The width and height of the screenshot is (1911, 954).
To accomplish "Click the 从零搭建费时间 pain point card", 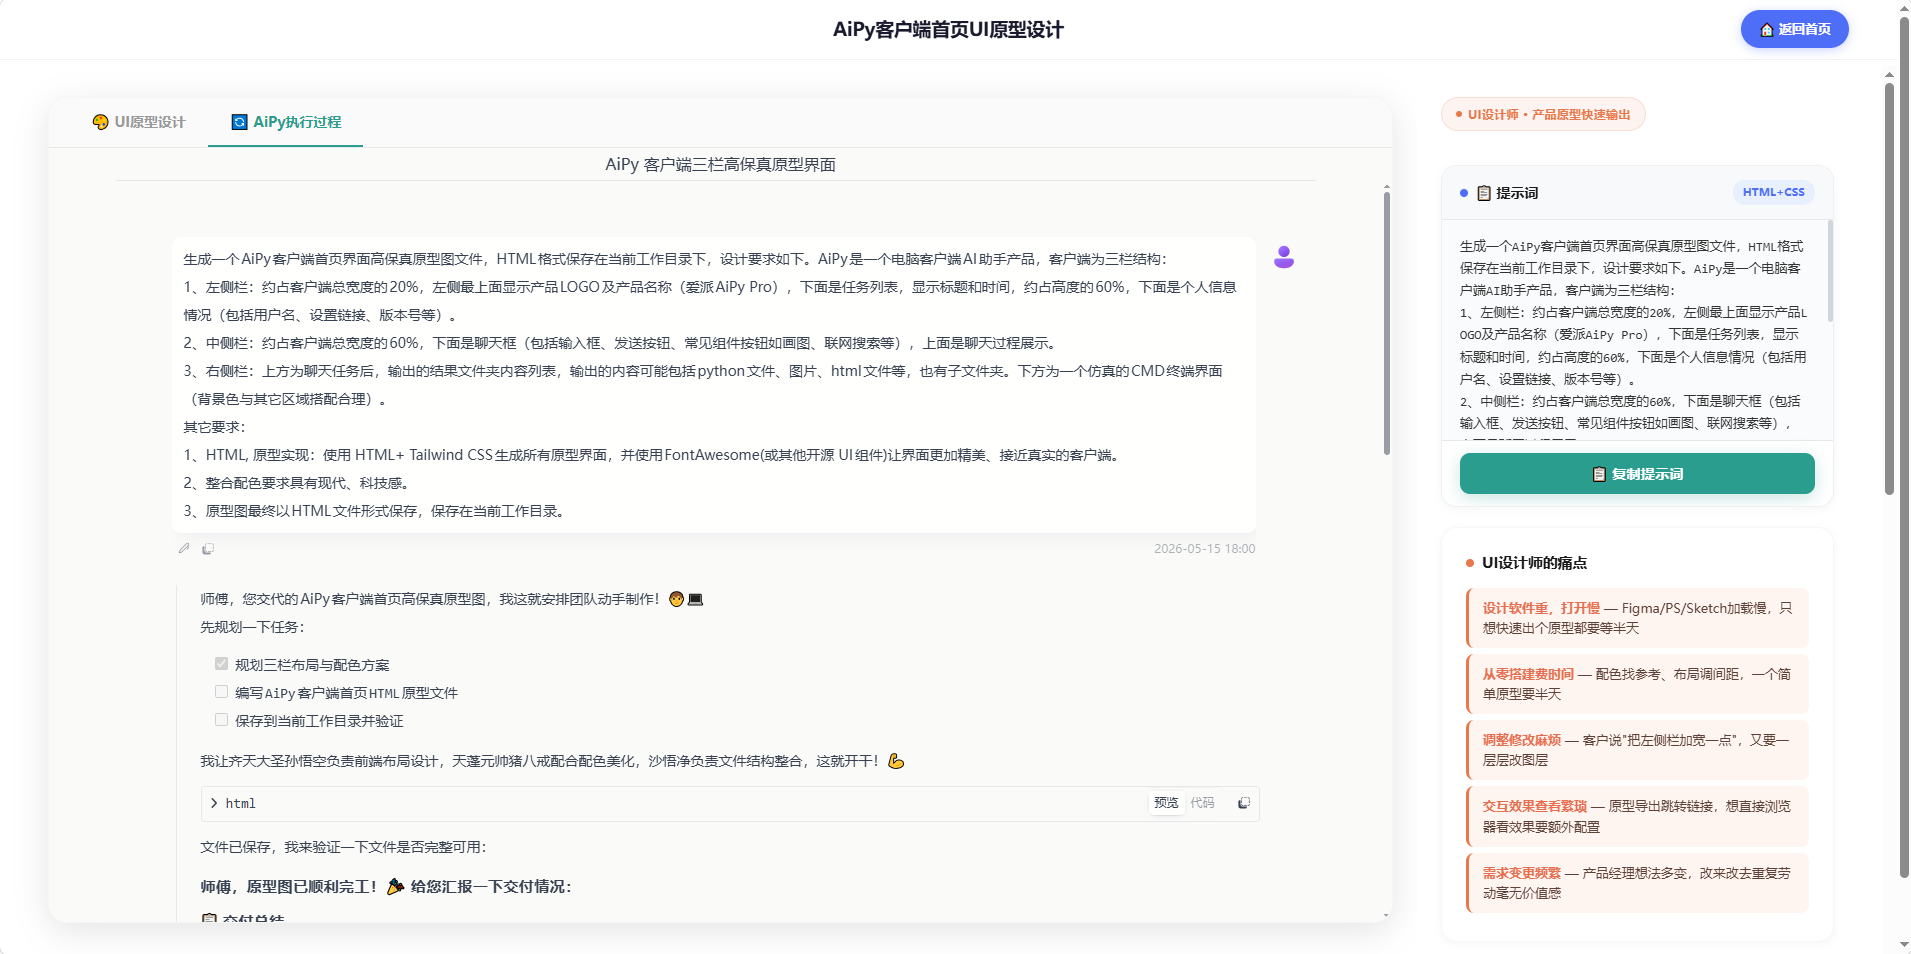I will pyautogui.click(x=1638, y=684).
